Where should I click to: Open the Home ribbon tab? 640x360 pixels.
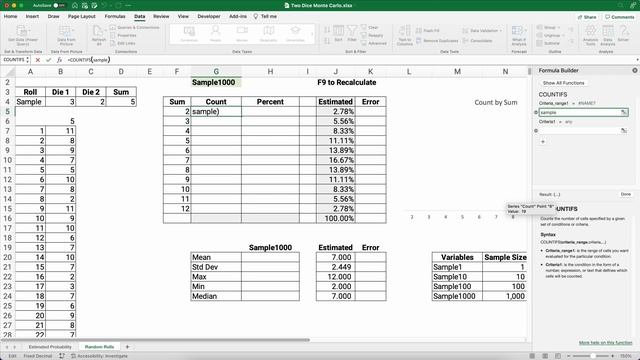(11, 16)
